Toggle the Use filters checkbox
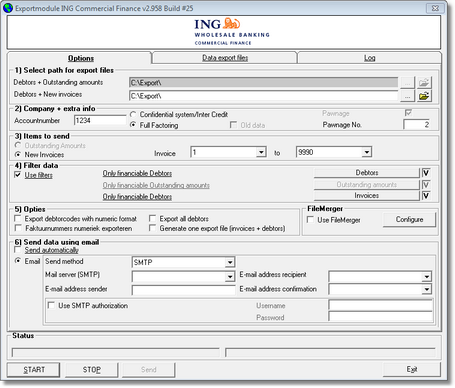Viewport: 455px width, 388px height. pyautogui.click(x=18, y=175)
